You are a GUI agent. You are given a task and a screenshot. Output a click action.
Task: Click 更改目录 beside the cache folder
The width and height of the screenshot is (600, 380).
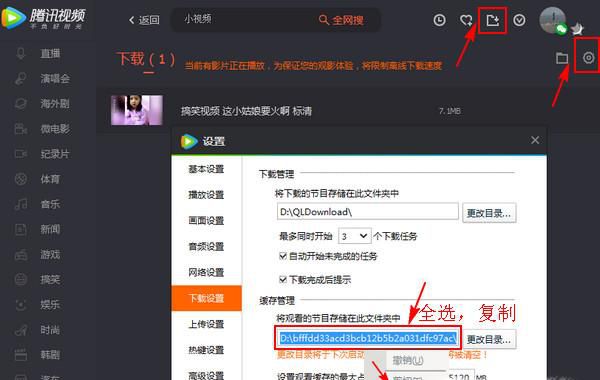(489, 339)
